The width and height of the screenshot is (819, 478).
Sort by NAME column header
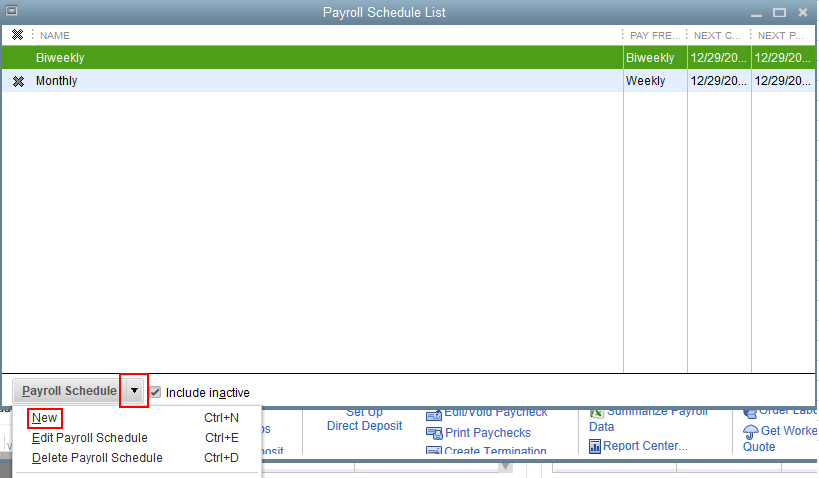(x=55, y=36)
